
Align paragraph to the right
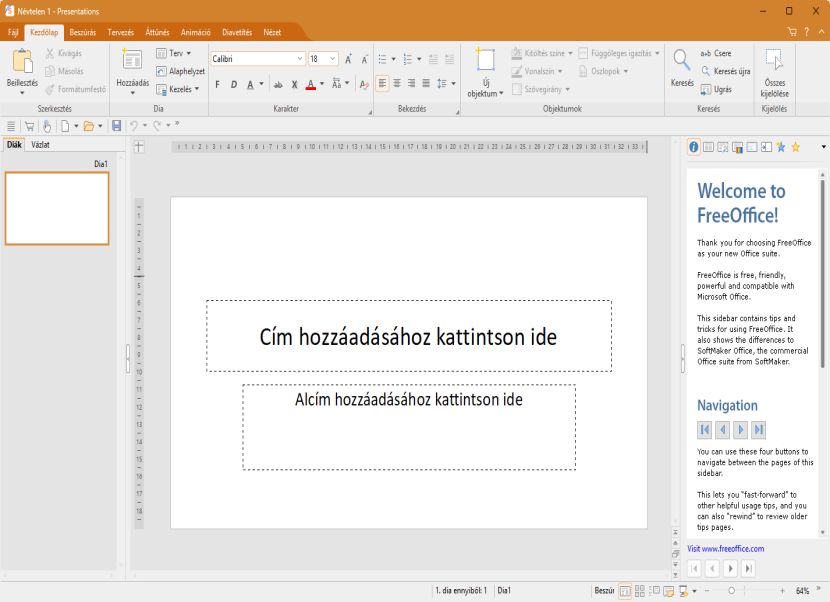pyautogui.click(x=411, y=84)
